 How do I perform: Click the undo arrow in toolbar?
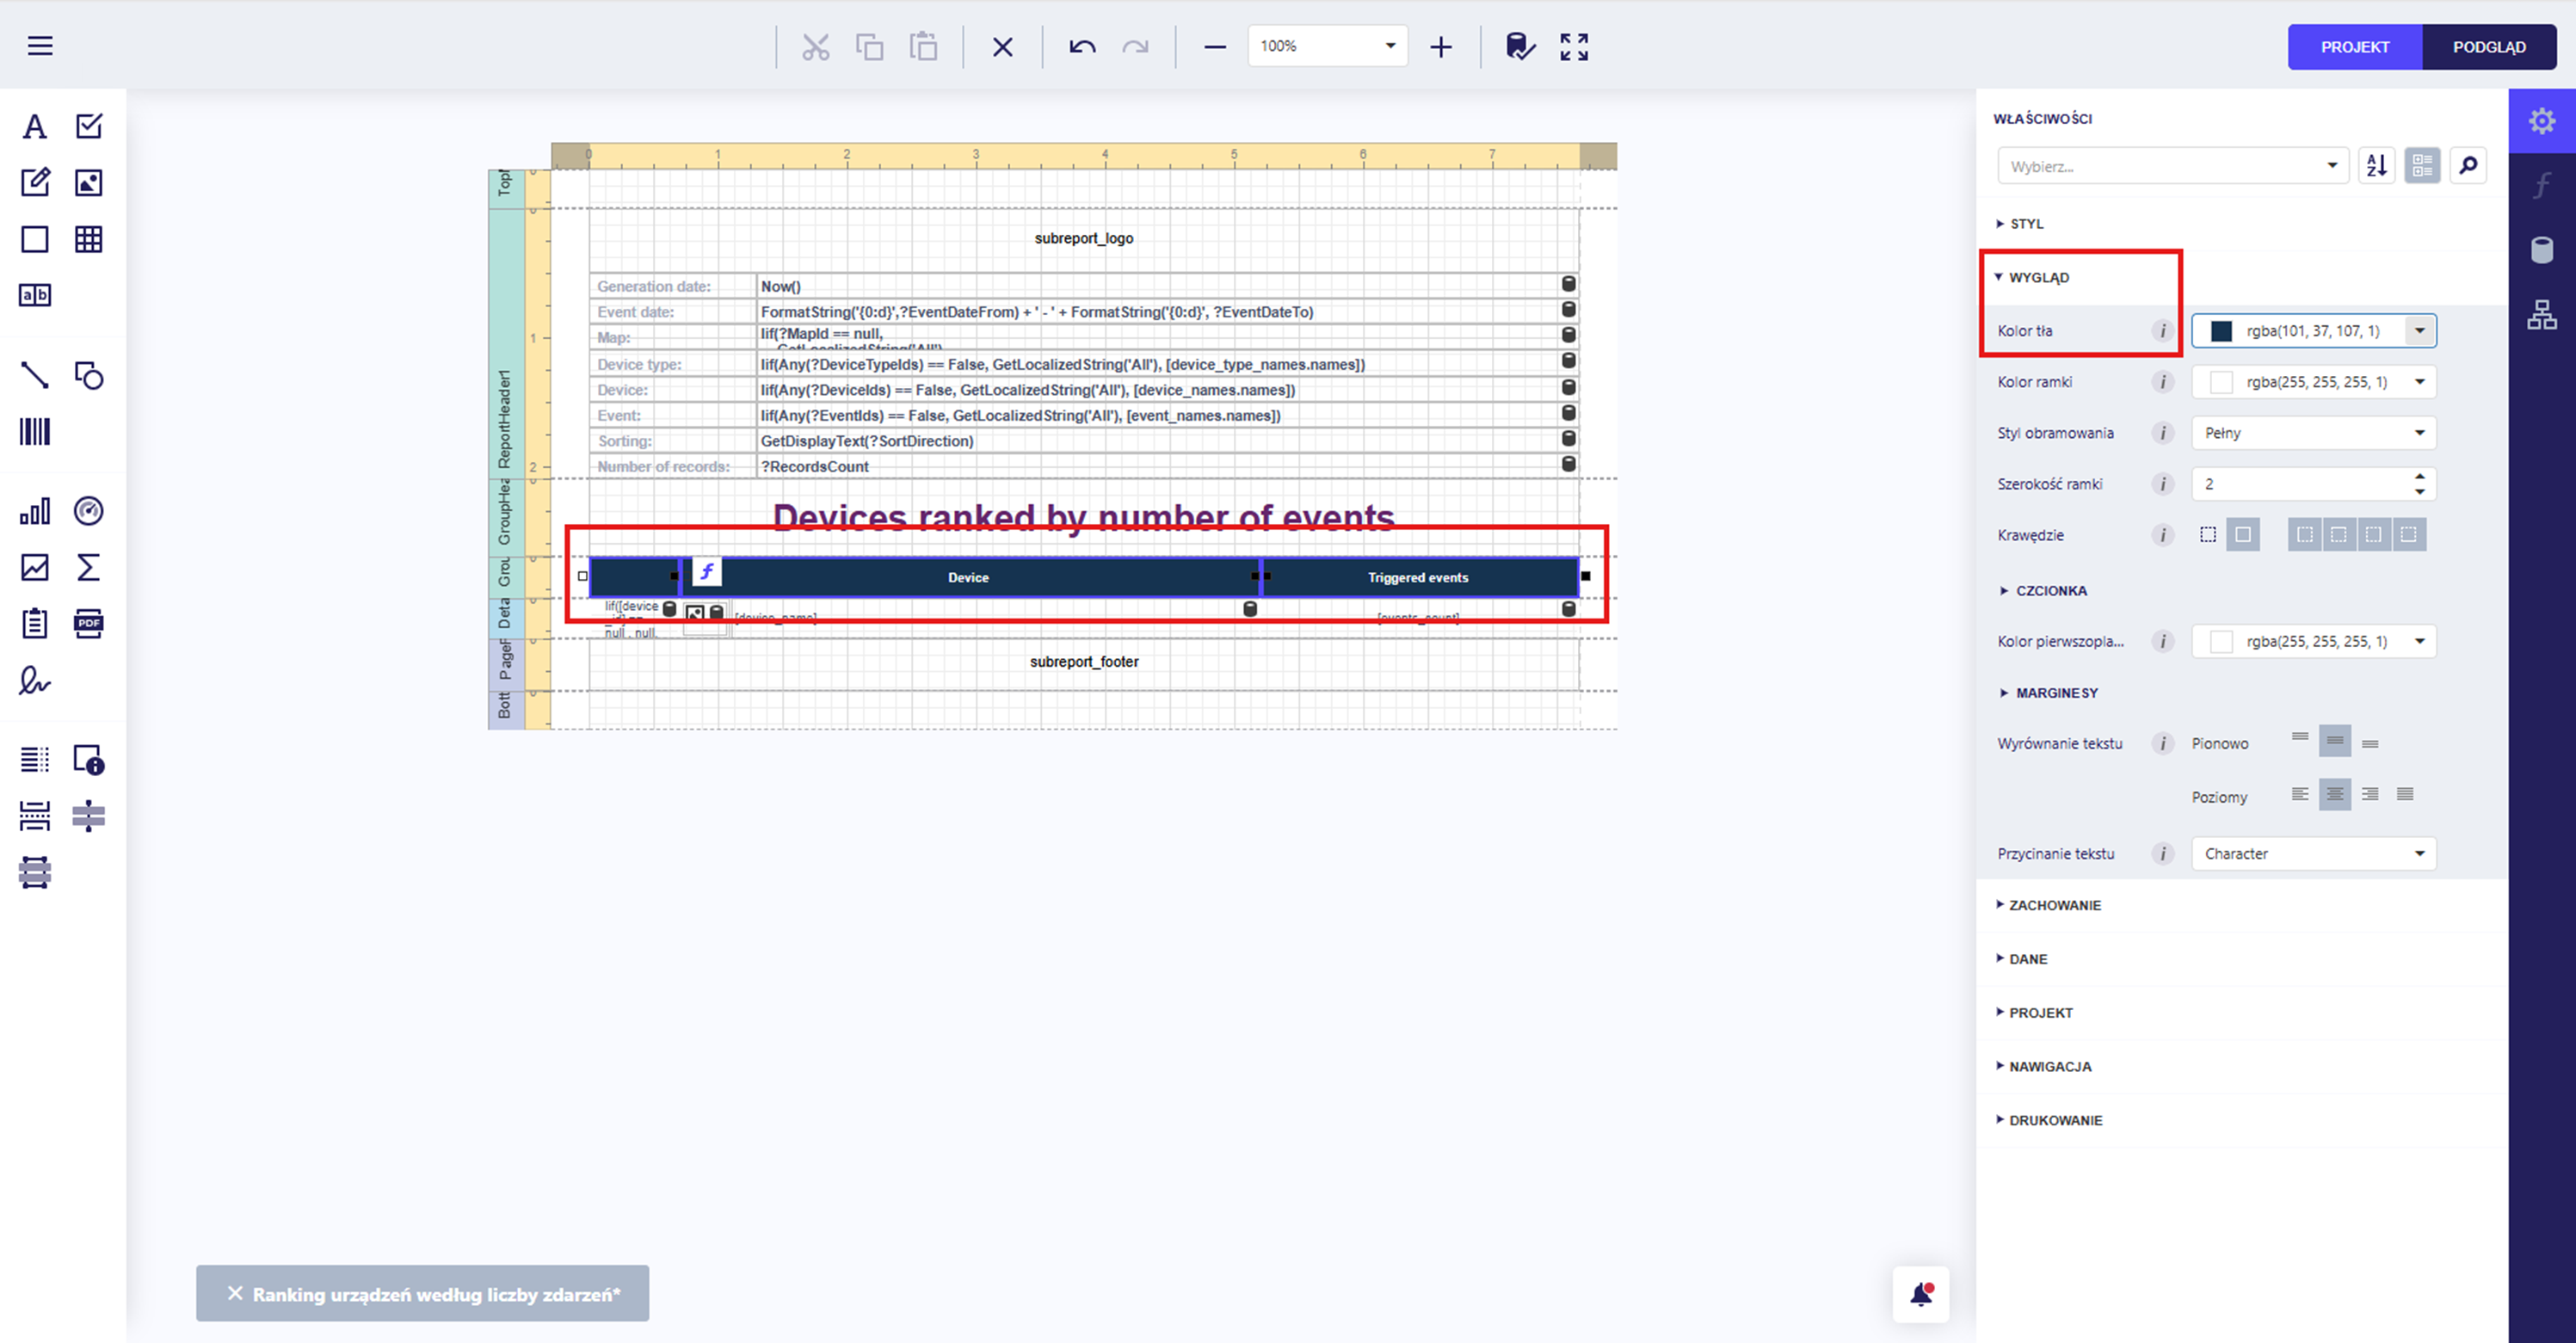1082,47
